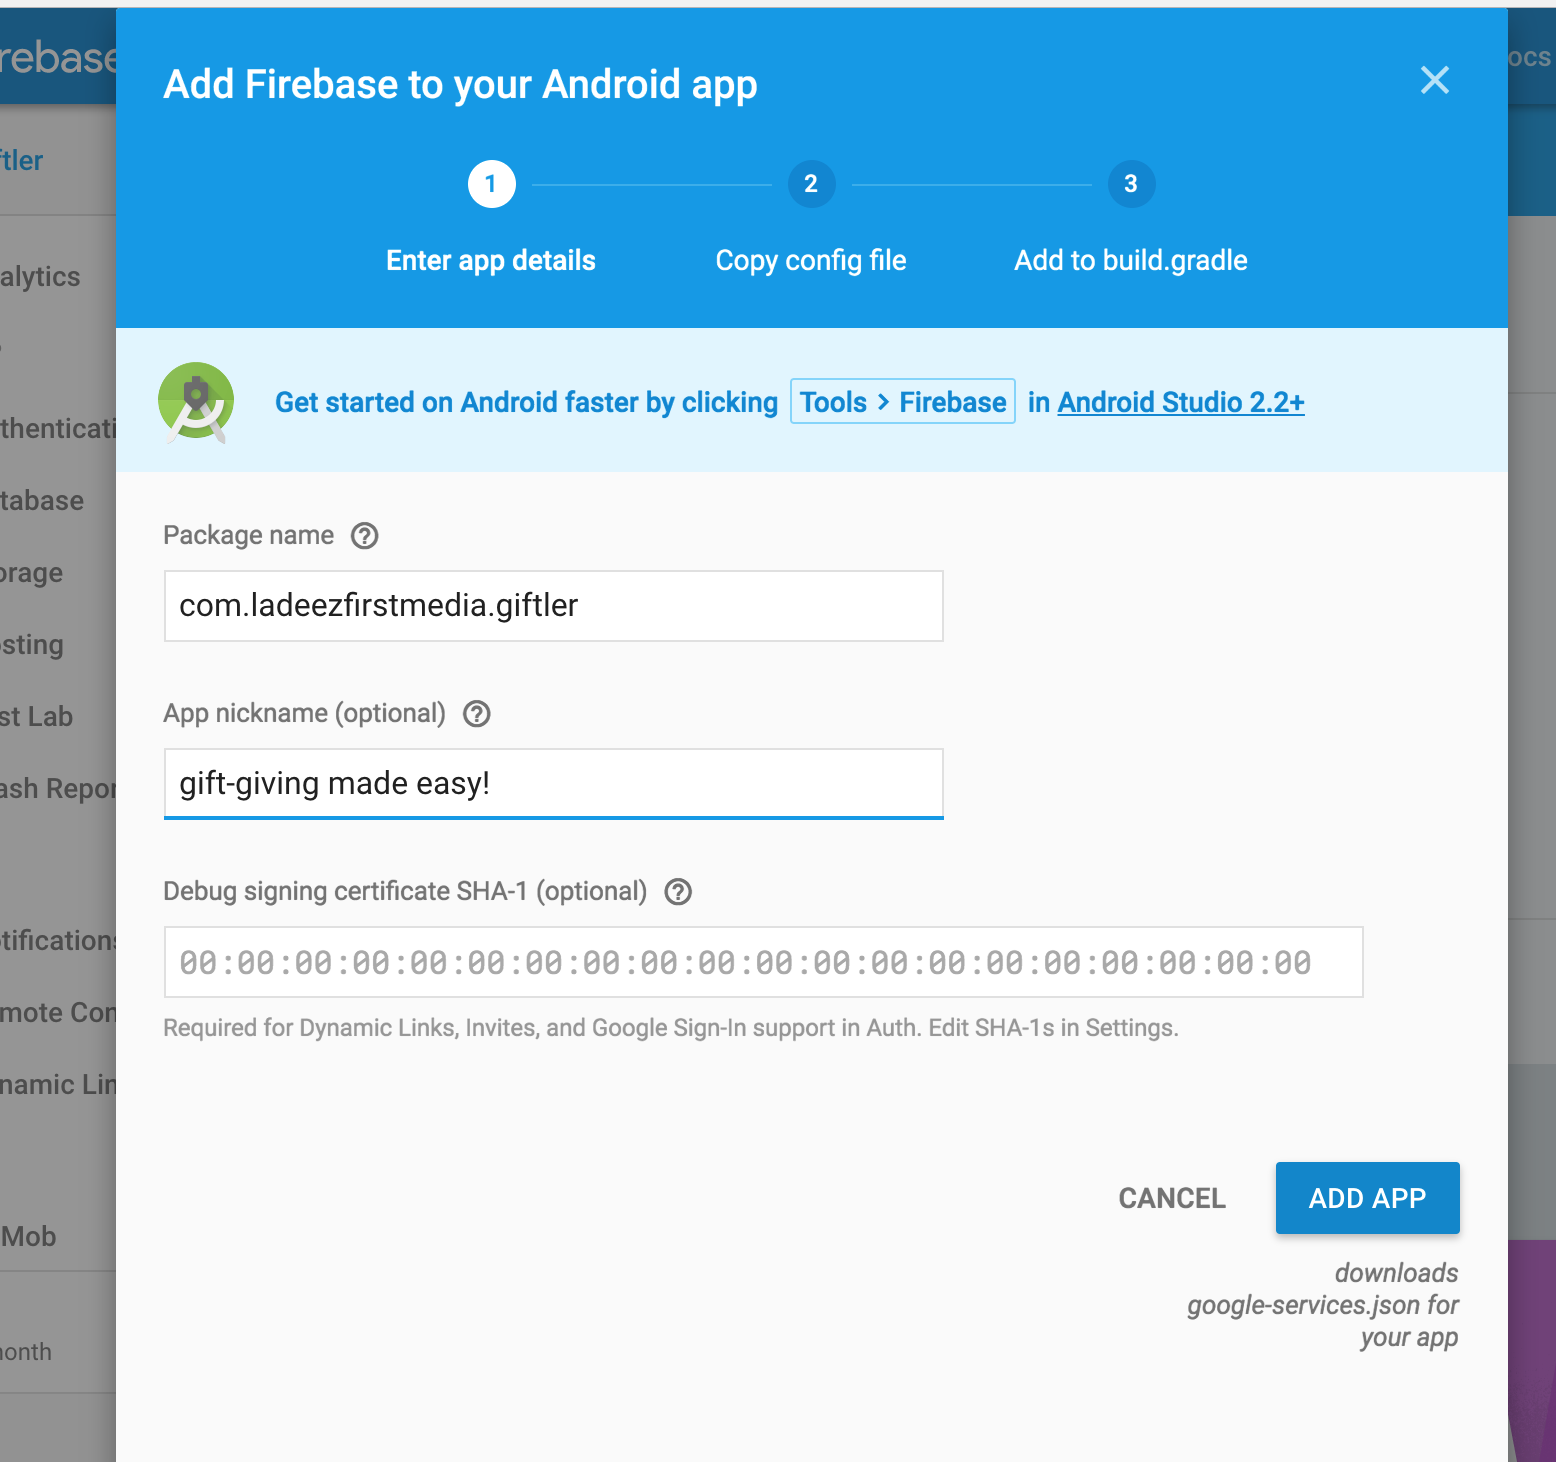
Task: Open Analytics in the sidebar
Action: tap(40, 277)
